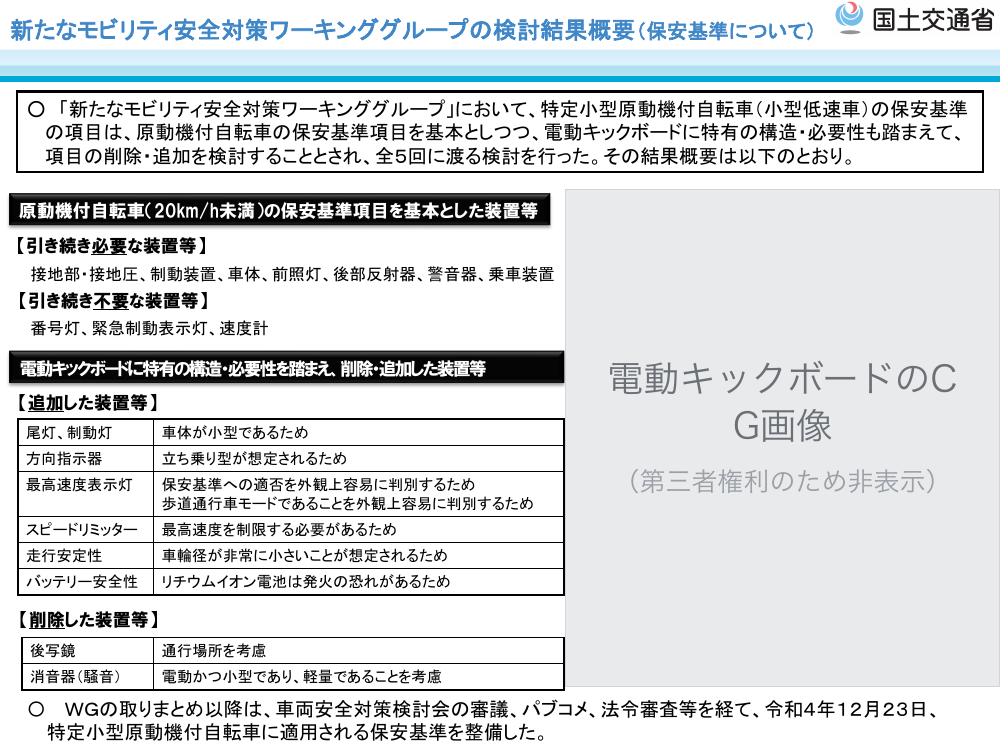The image size is (1000, 750).
Task: Click the 国土交通省 globe logo icon
Action: point(849,18)
